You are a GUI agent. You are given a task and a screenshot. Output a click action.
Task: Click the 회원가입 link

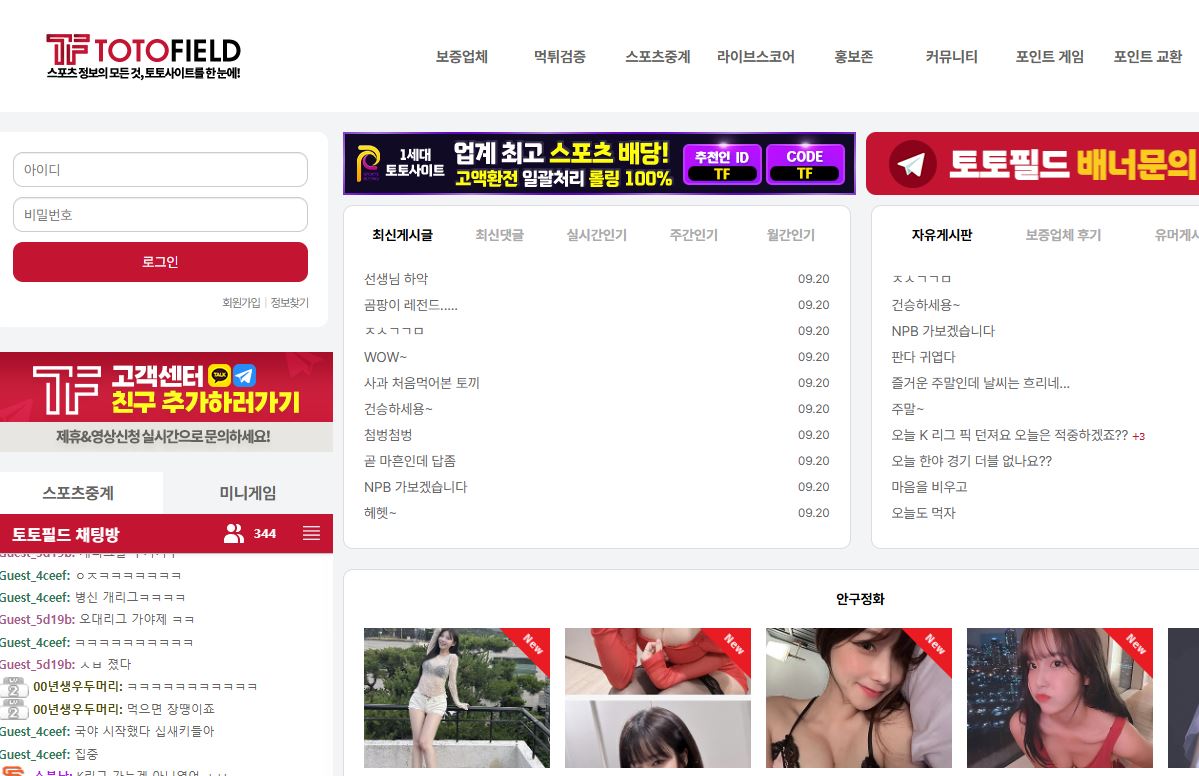click(x=241, y=303)
